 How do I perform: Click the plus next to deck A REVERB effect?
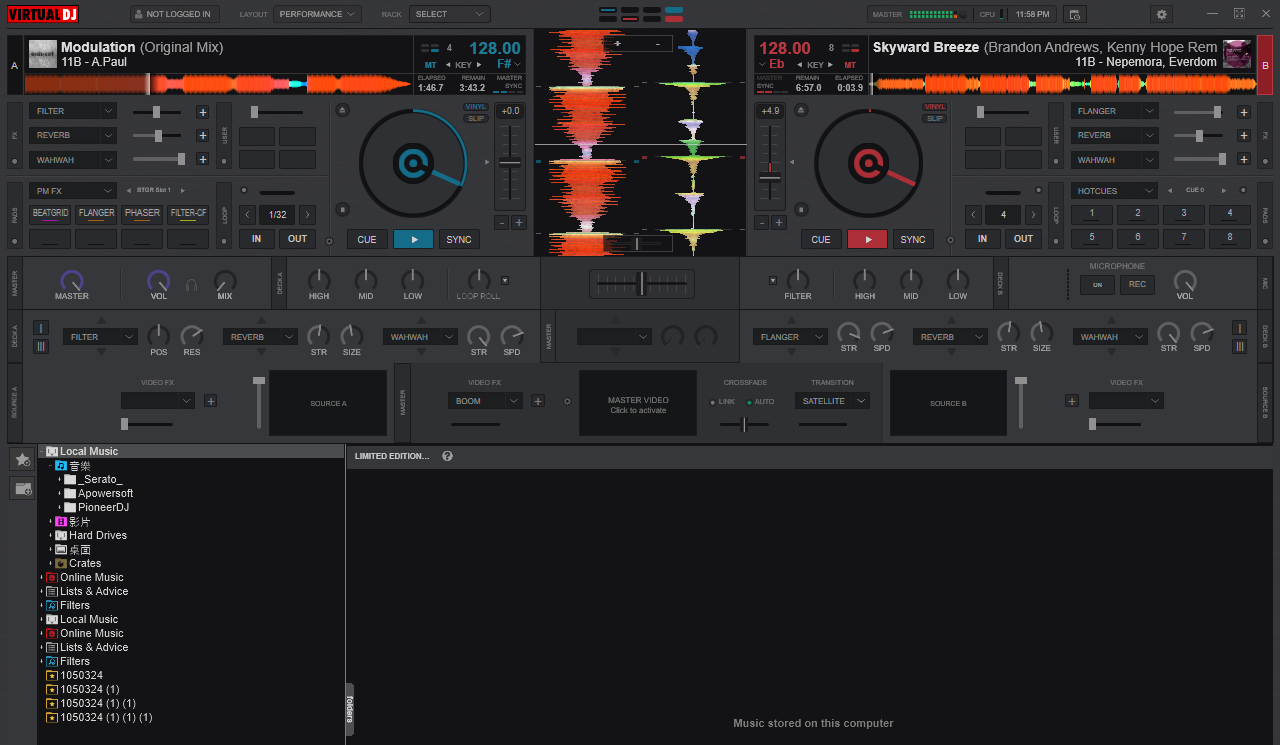point(202,135)
